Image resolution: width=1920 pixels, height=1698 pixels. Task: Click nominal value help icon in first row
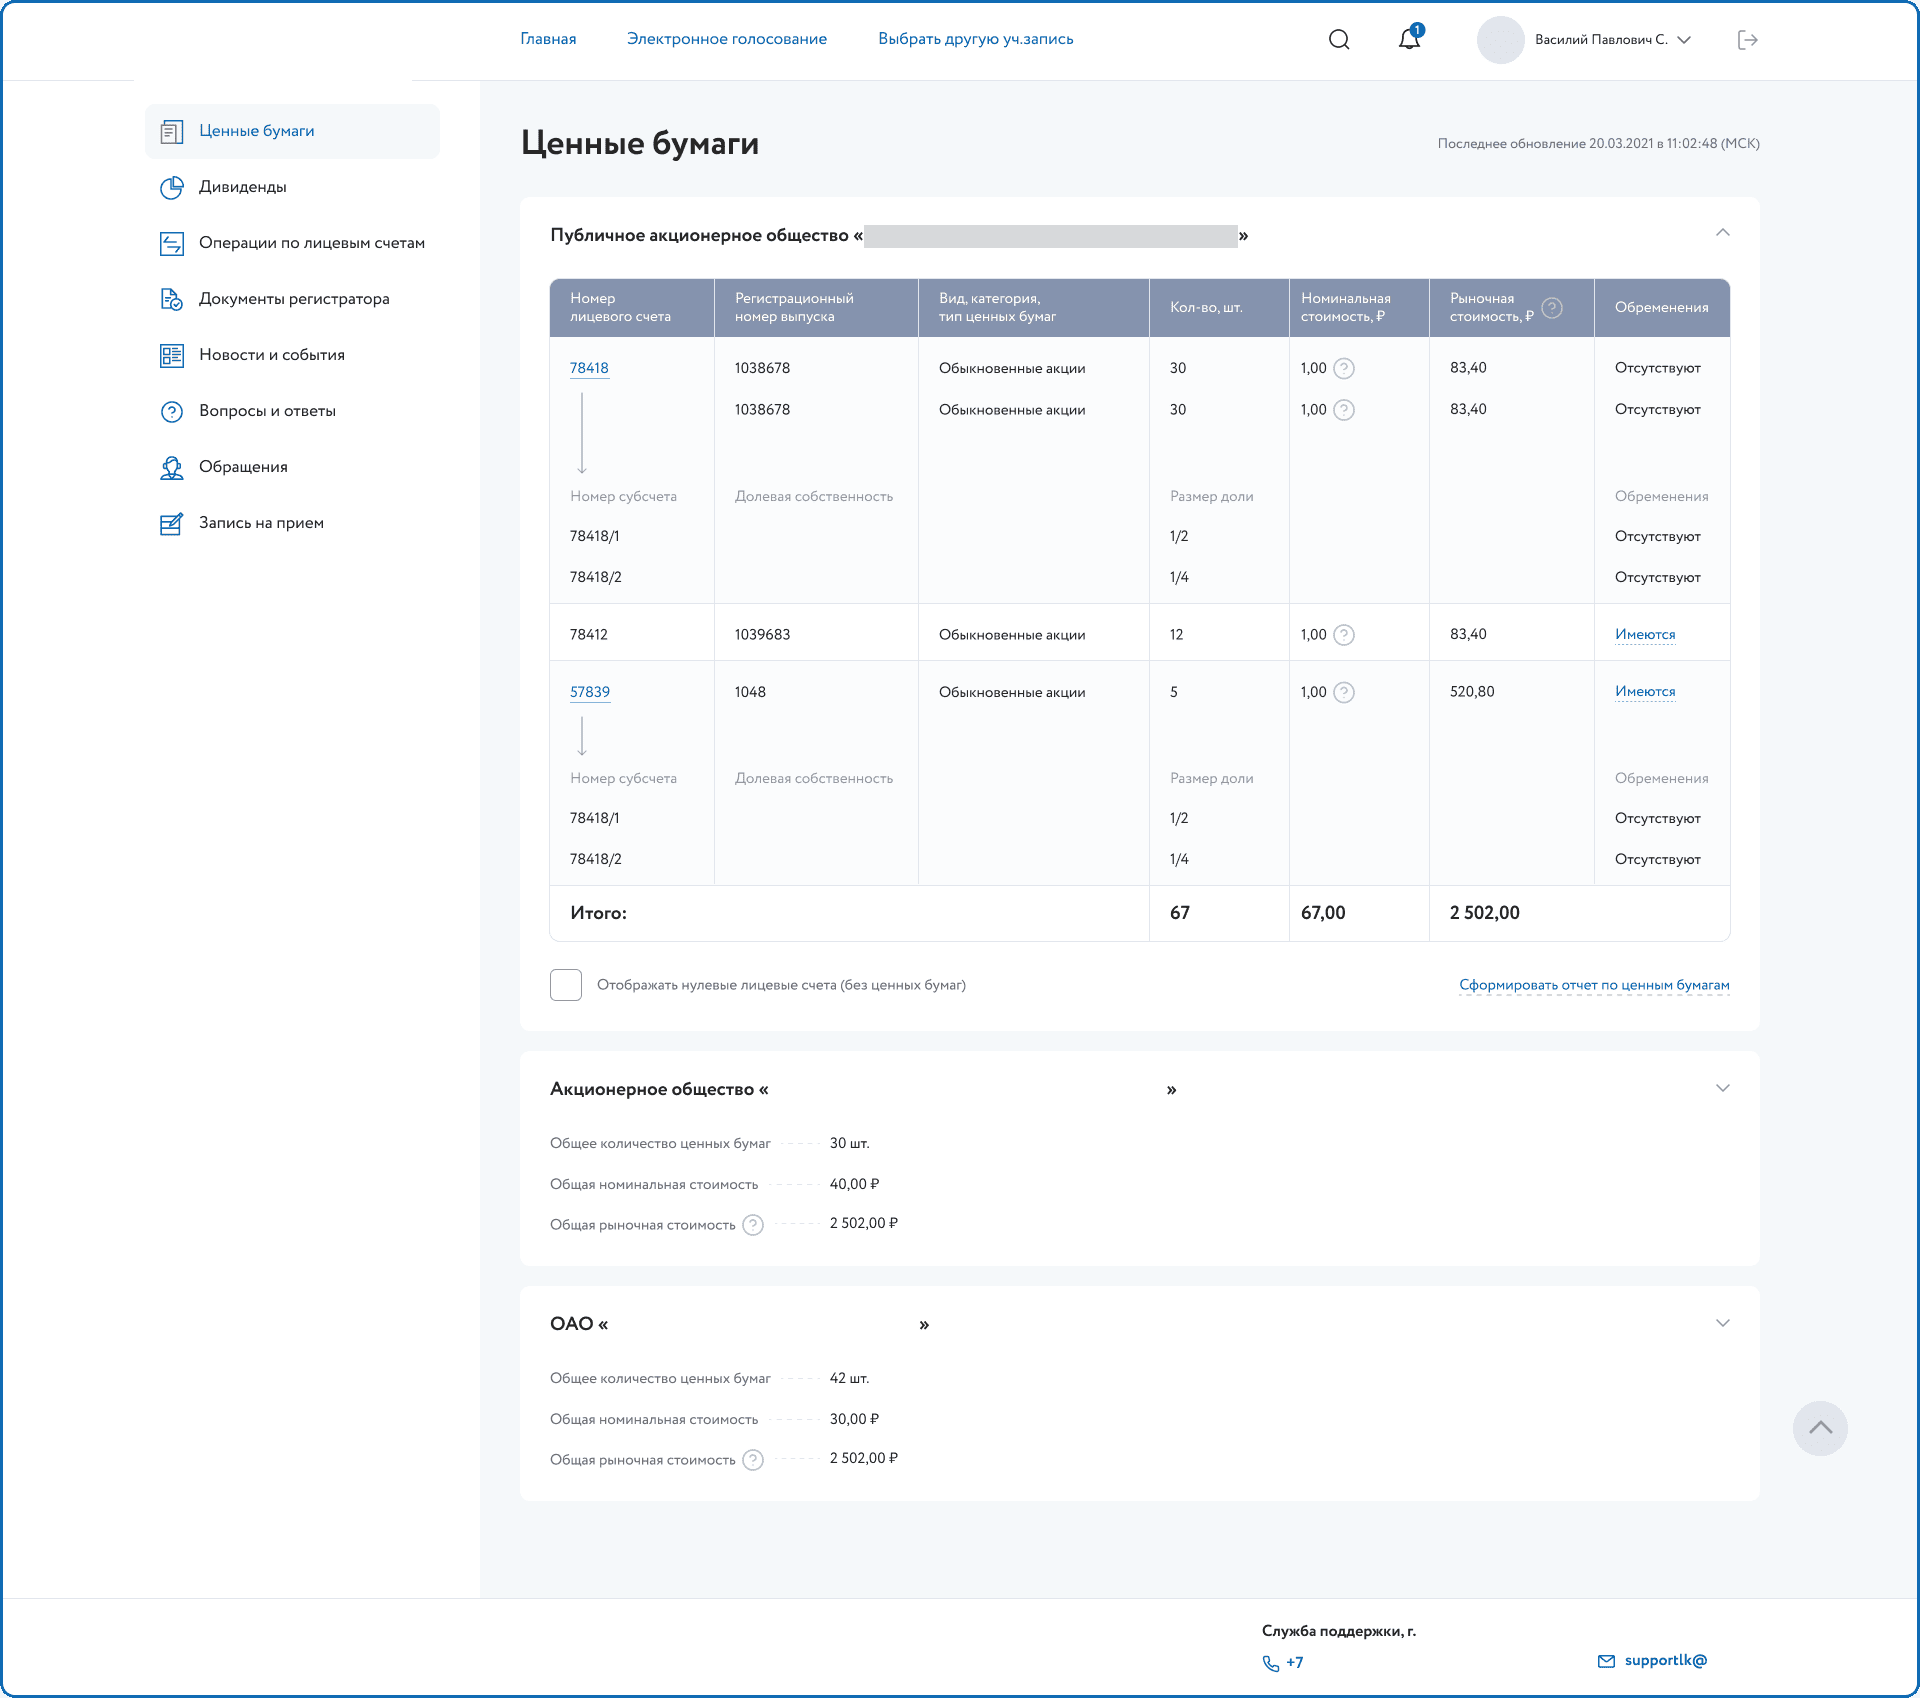tap(1344, 368)
